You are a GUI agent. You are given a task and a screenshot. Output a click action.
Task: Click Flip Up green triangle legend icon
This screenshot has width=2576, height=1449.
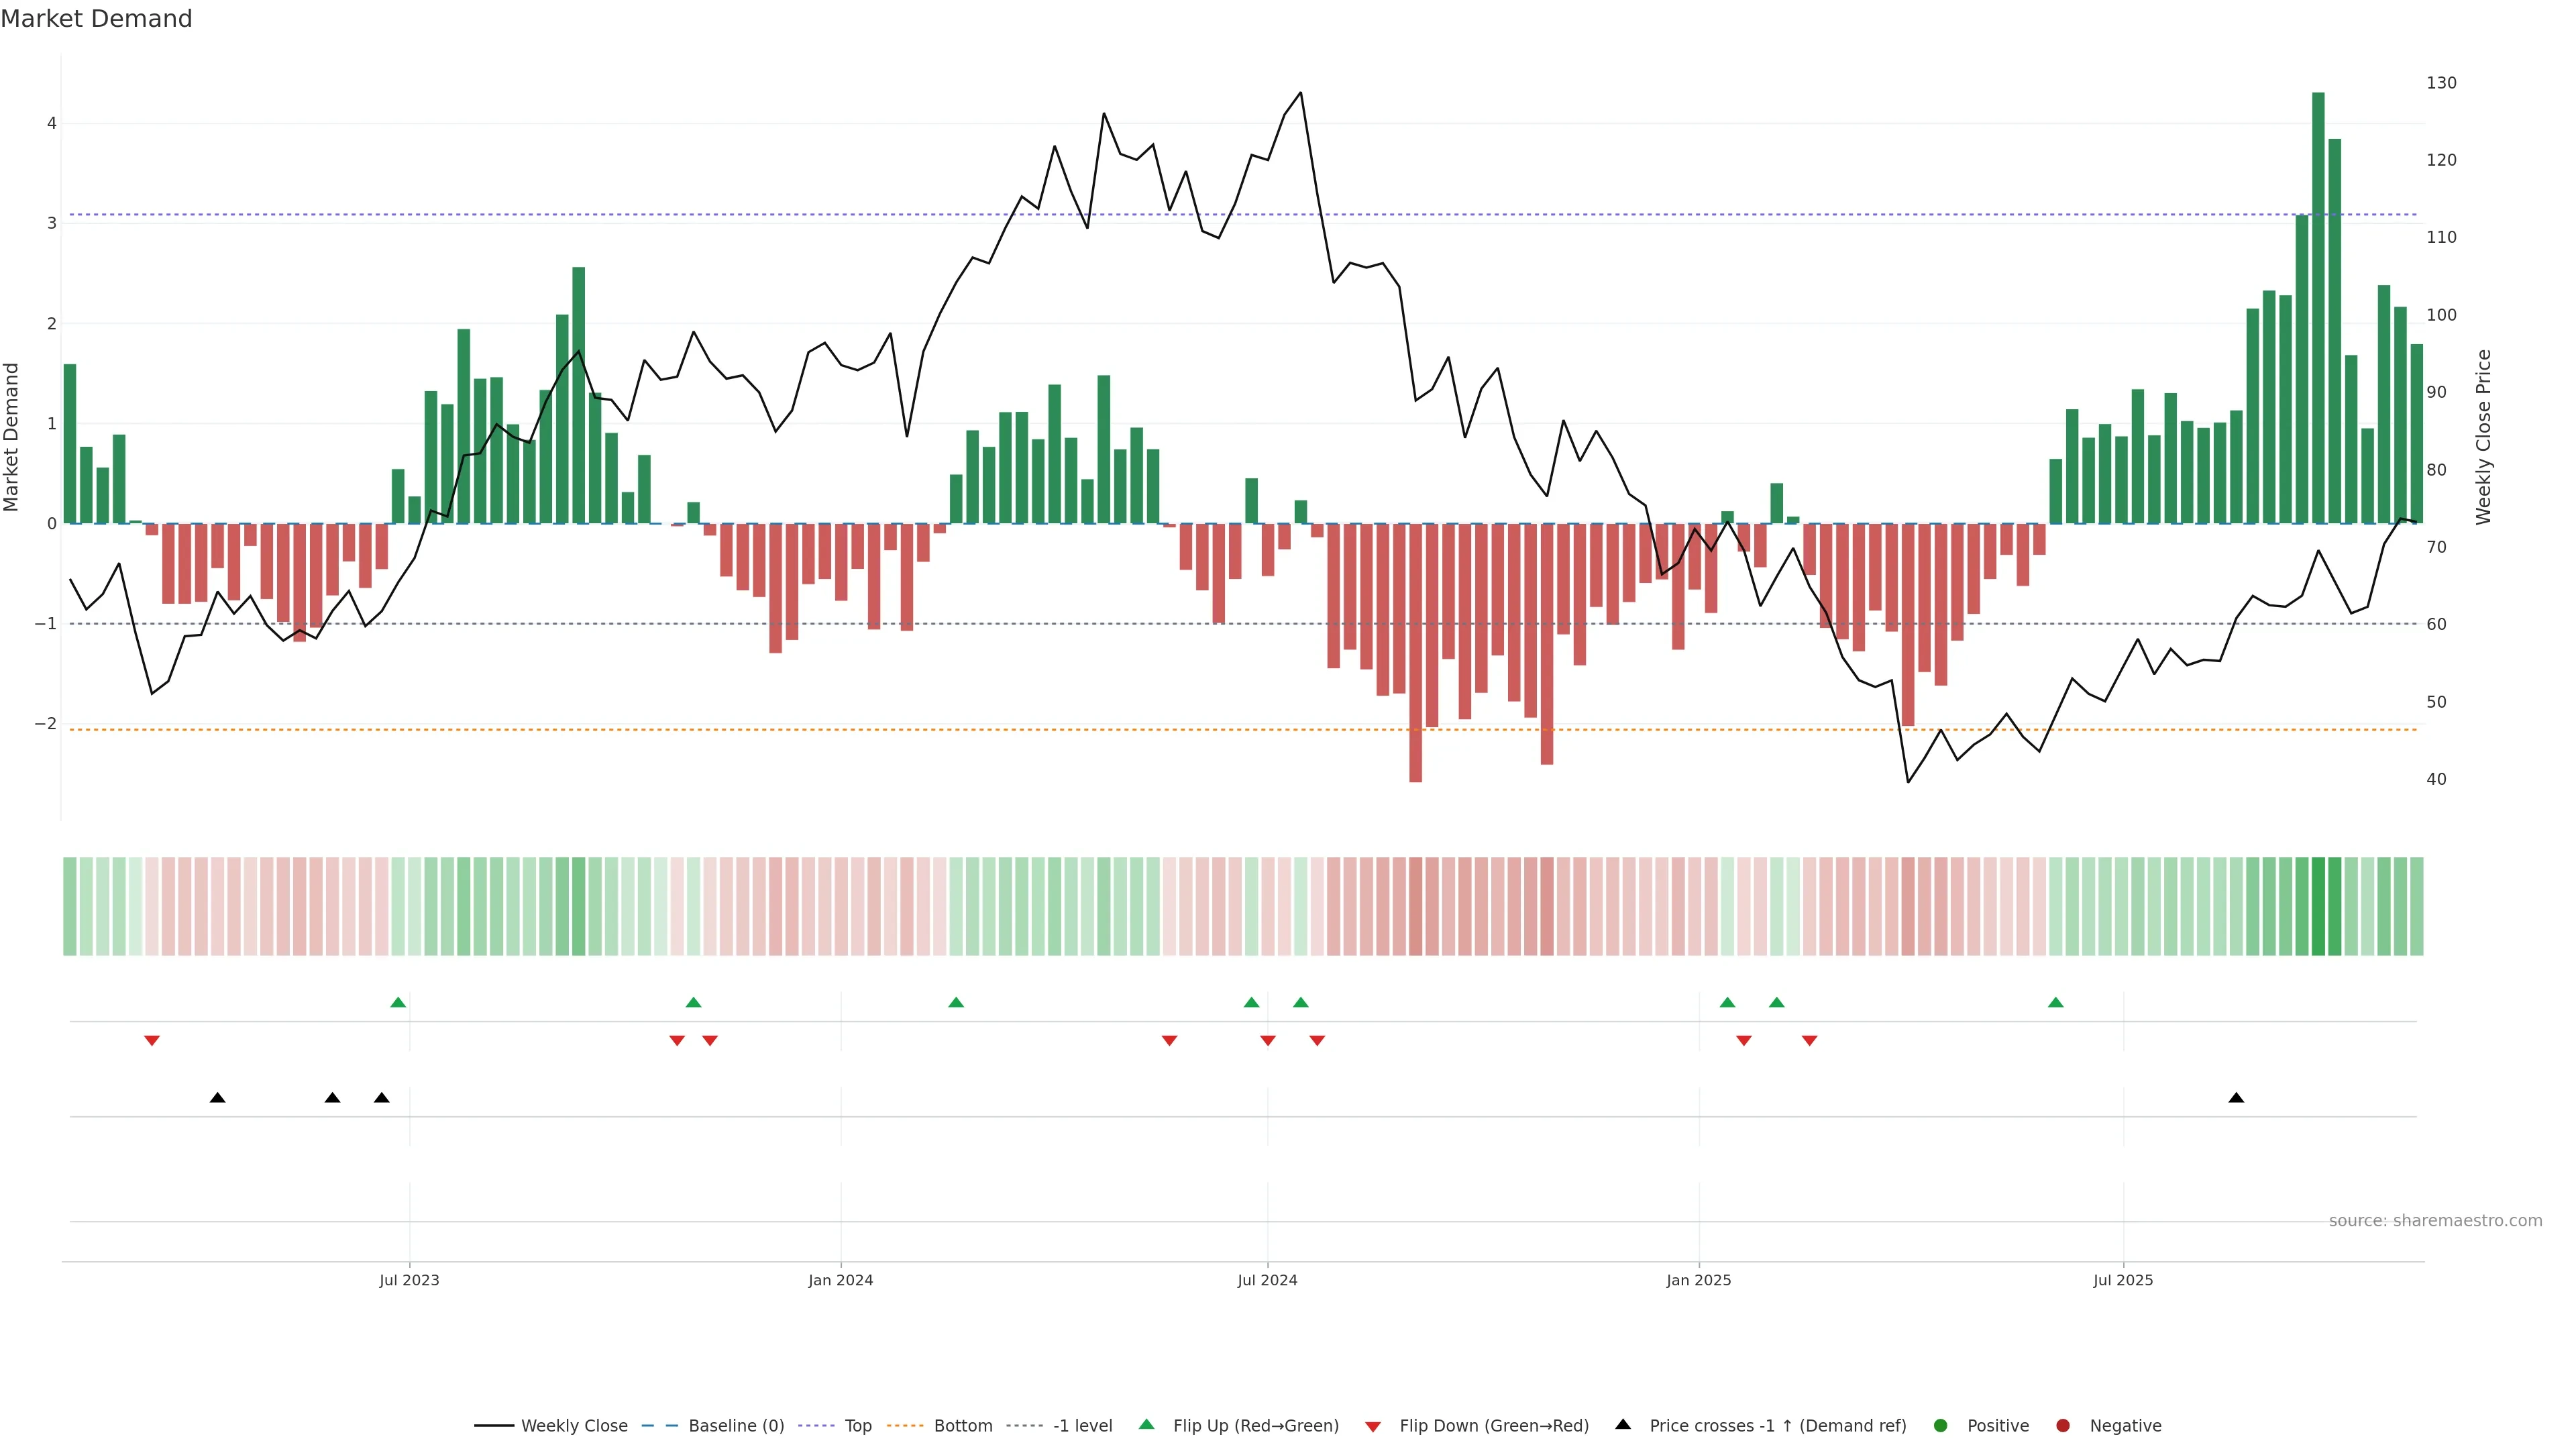coord(1147,1425)
